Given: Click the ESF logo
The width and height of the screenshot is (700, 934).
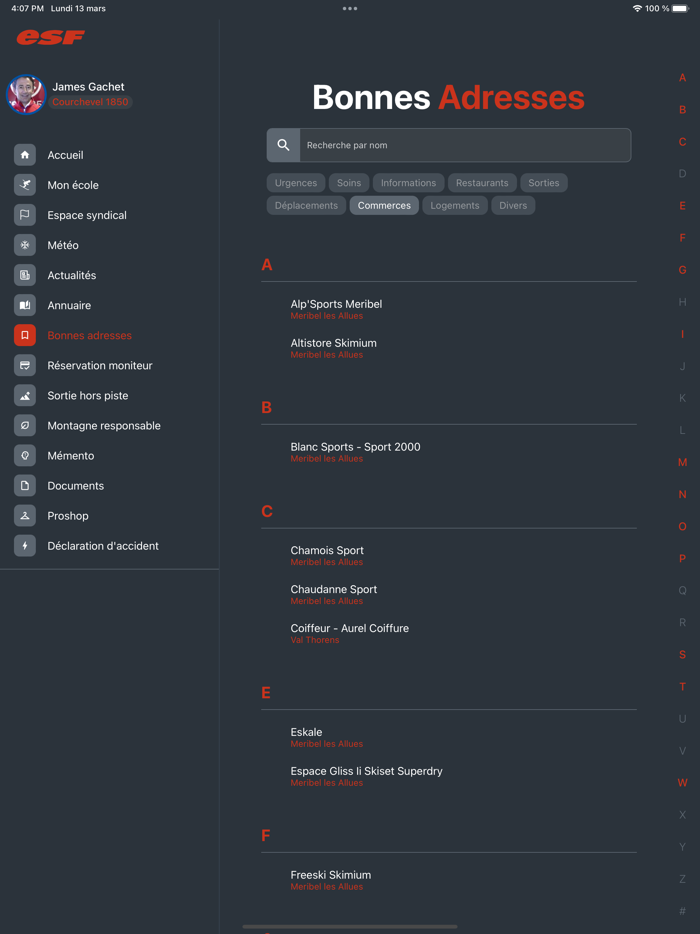Looking at the screenshot, I should pos(51,38).
